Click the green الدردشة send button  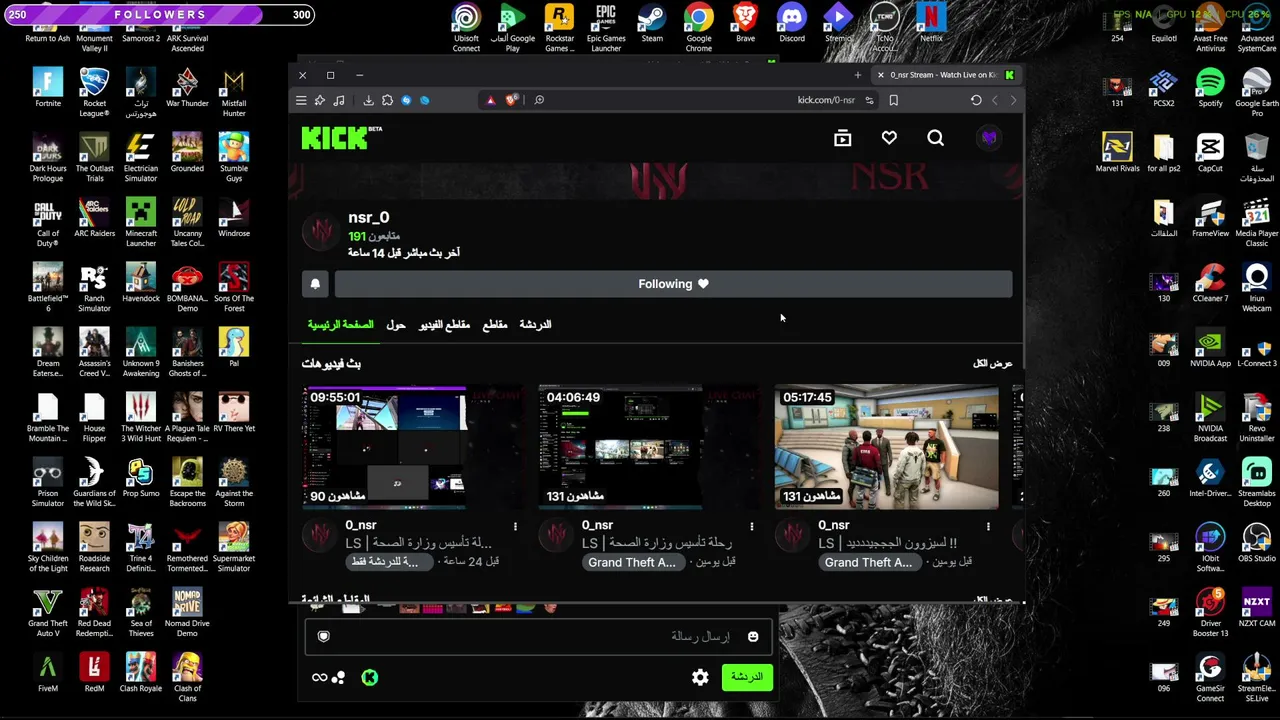point(747,677)
